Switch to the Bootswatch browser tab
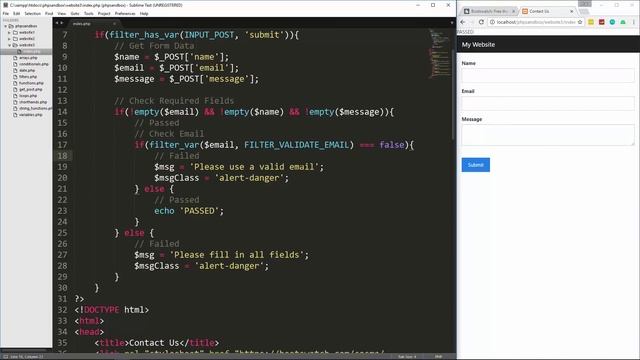Image resolution: width=640 pixels, height=360 pixels. [489, 11]
